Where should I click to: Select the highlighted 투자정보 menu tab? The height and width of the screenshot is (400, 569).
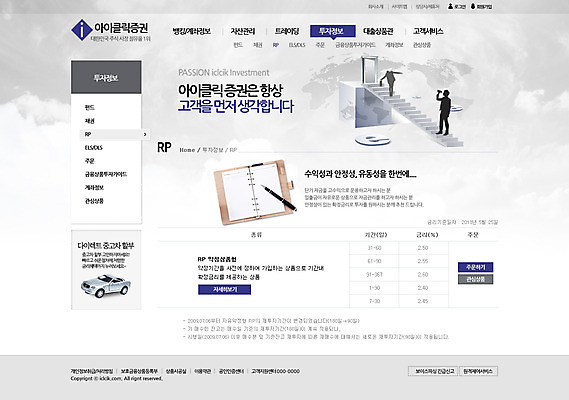point(332,31)
